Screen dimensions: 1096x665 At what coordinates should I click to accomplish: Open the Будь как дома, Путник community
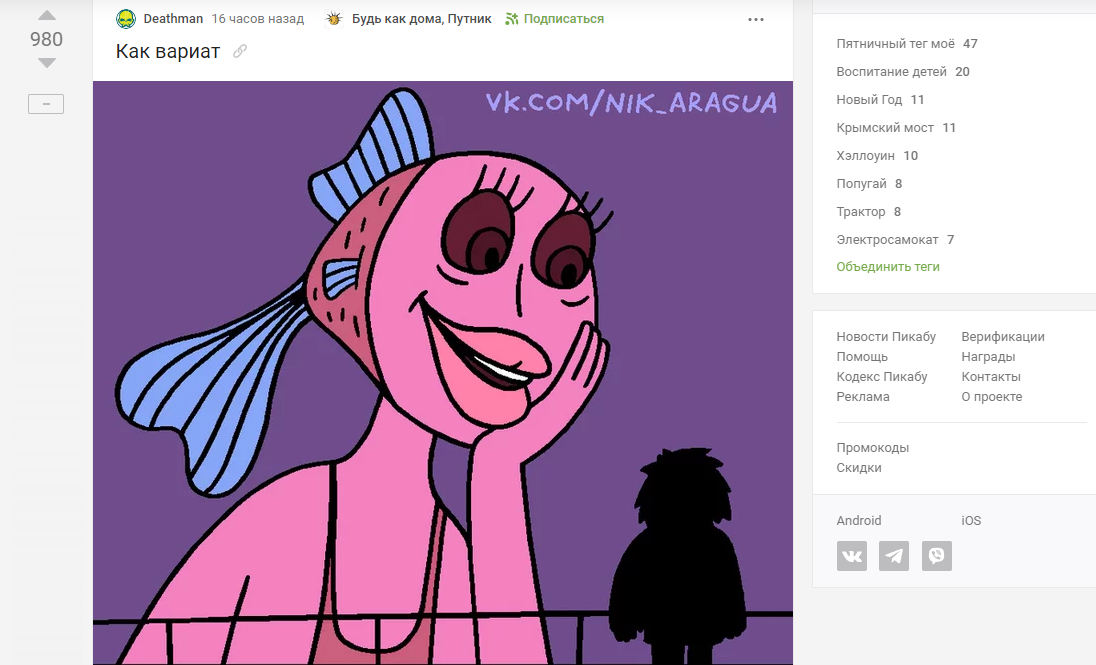pyautogui.click(x=421, y=19)
